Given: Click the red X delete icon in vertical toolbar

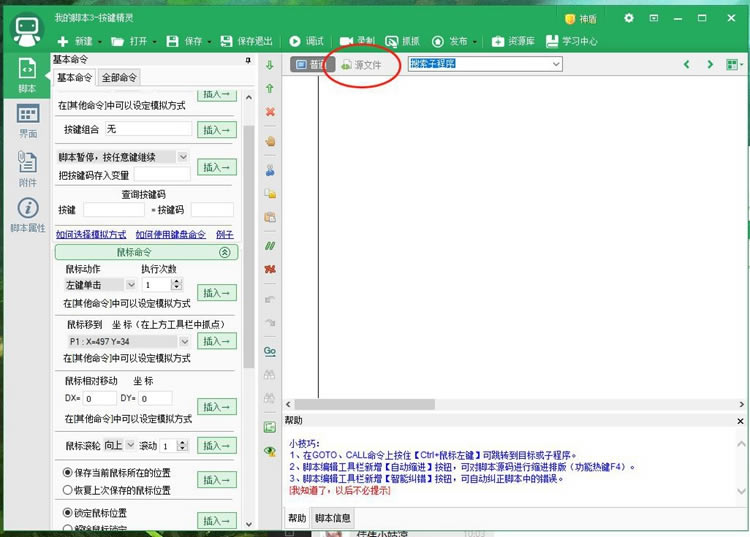Looking at the screenshot, I should pos(270,112).
